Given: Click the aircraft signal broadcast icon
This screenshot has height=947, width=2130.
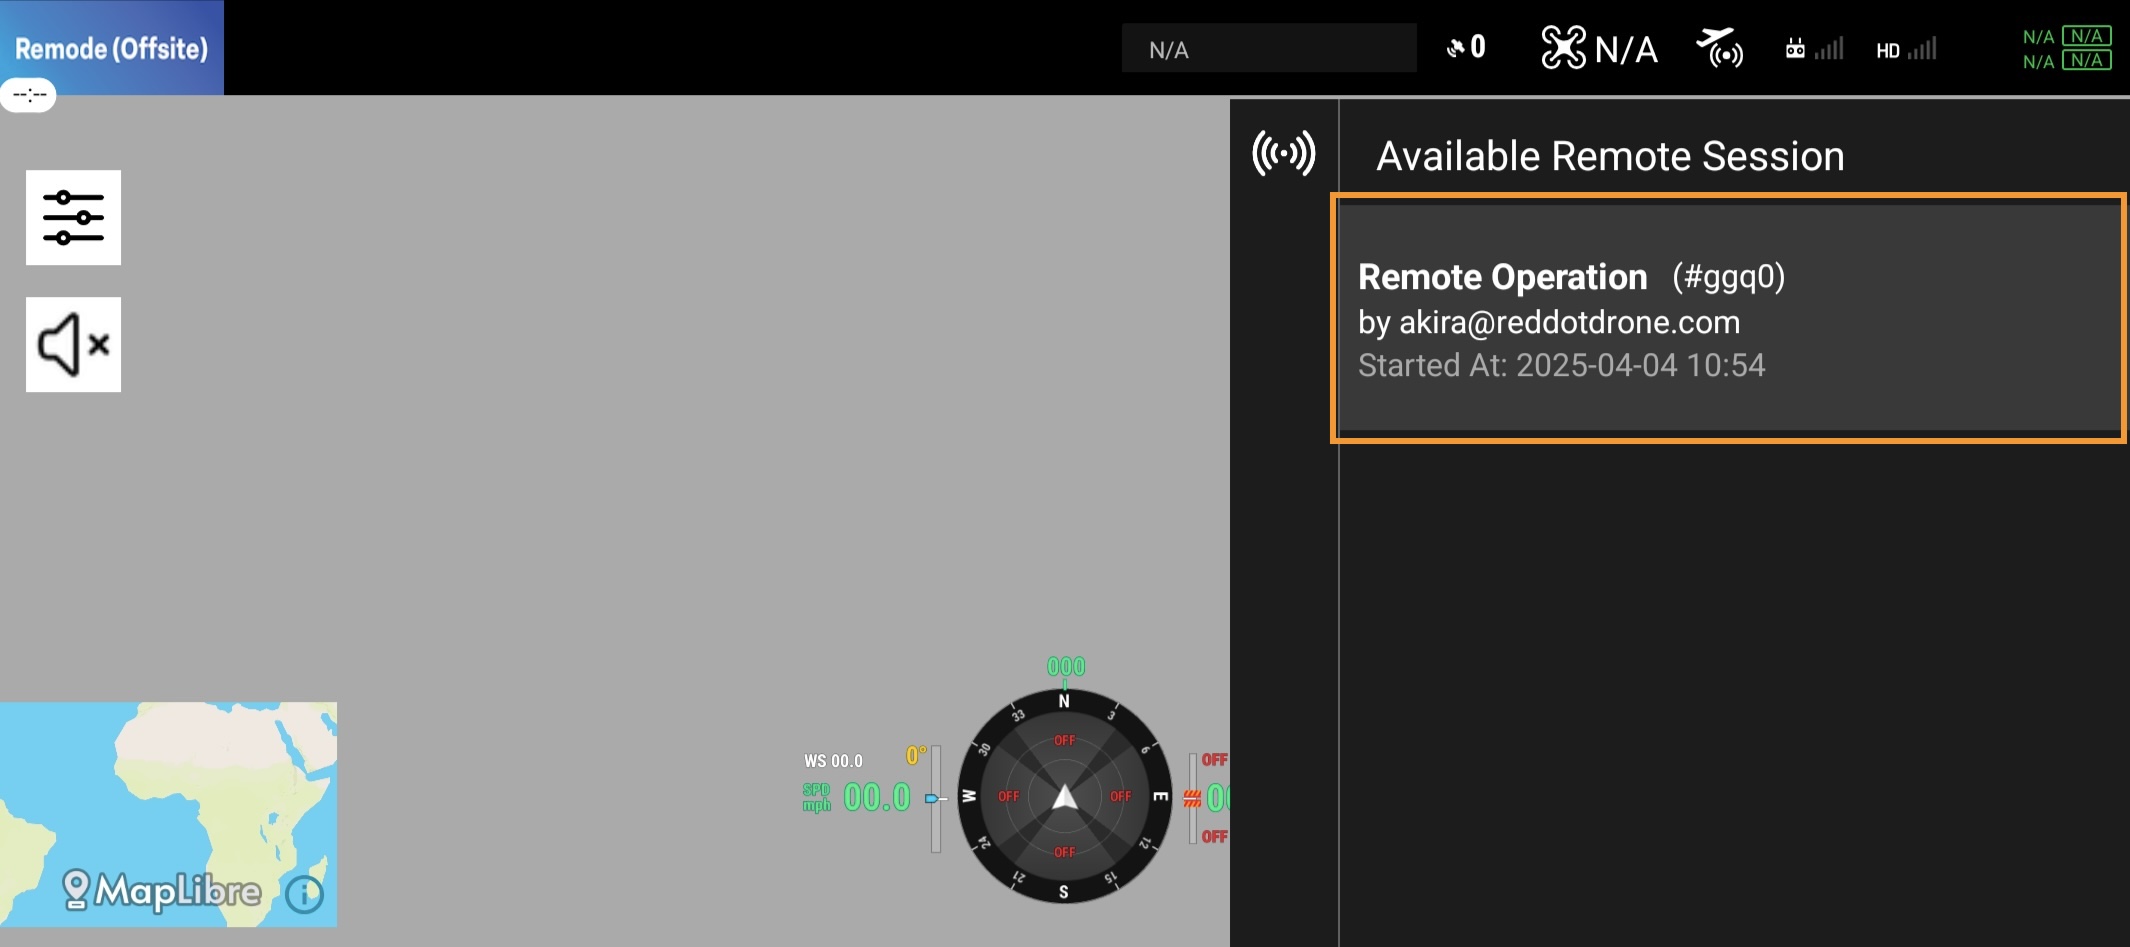Looking at the screenshot, I should coord(1719,48).
